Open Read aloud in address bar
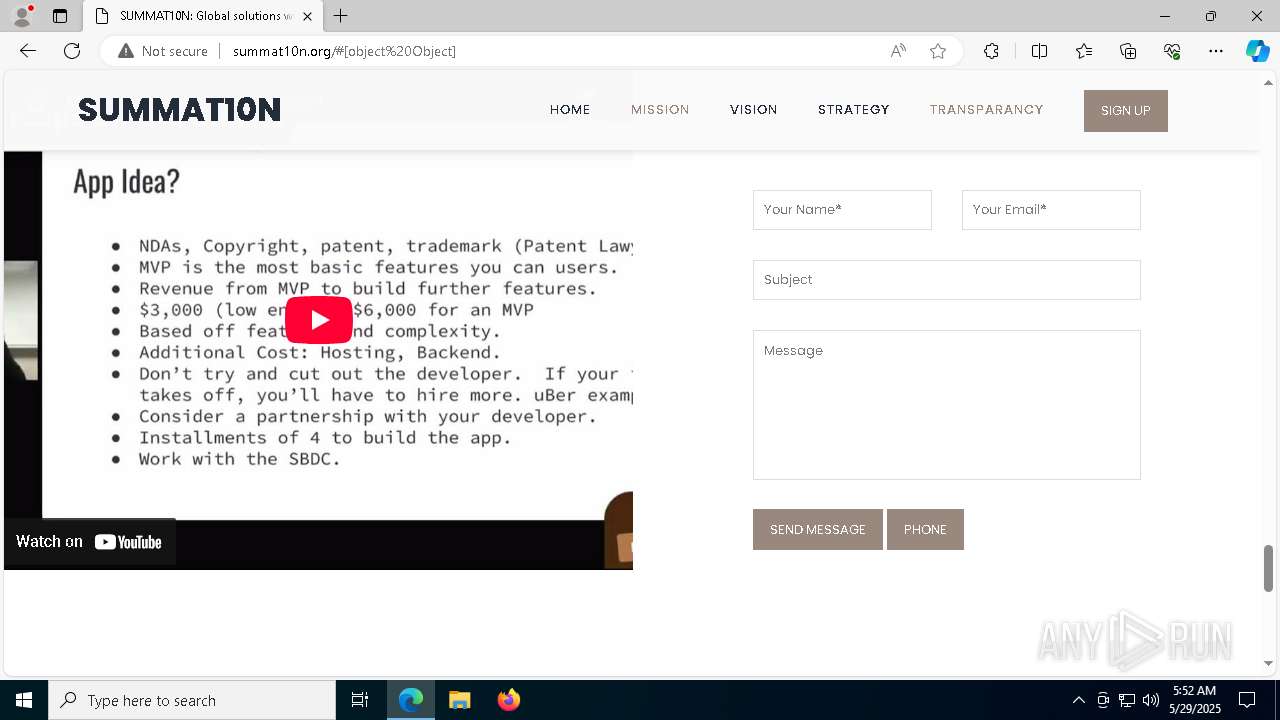Image resolution: width=1280 pixels, height=720 pixels. point(898,51)
